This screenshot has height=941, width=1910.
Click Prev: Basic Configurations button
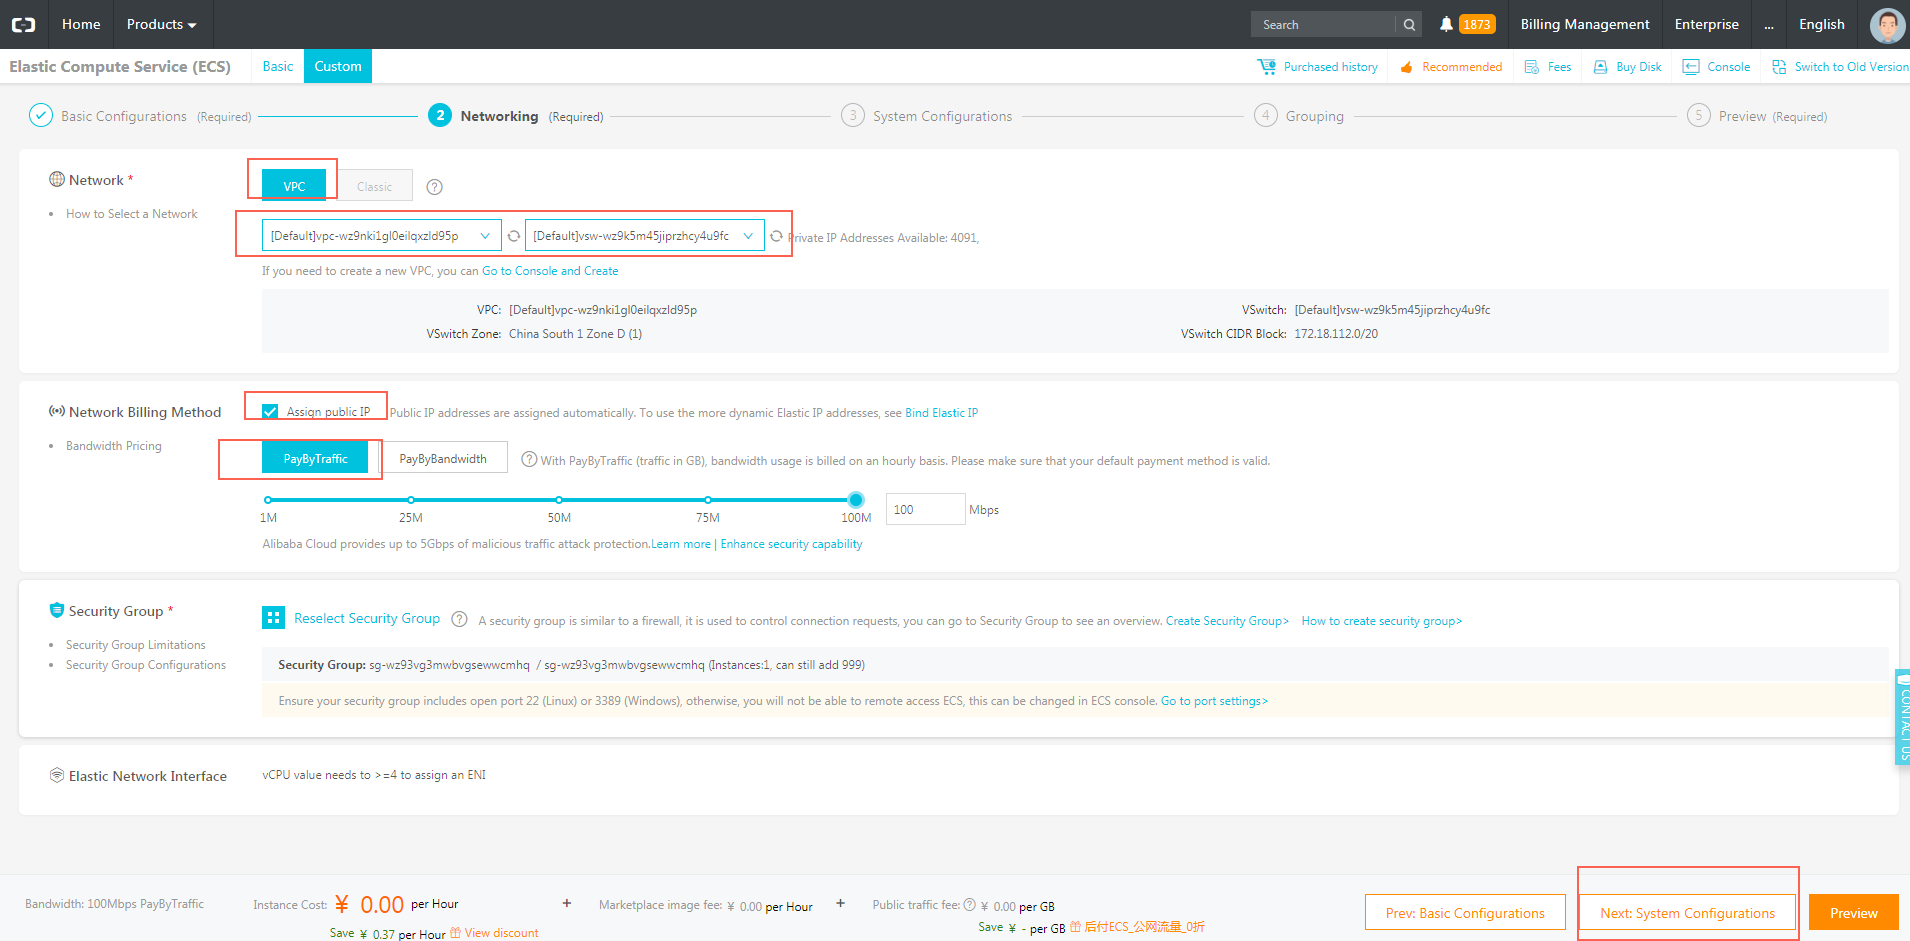[x=1465, y=912]
